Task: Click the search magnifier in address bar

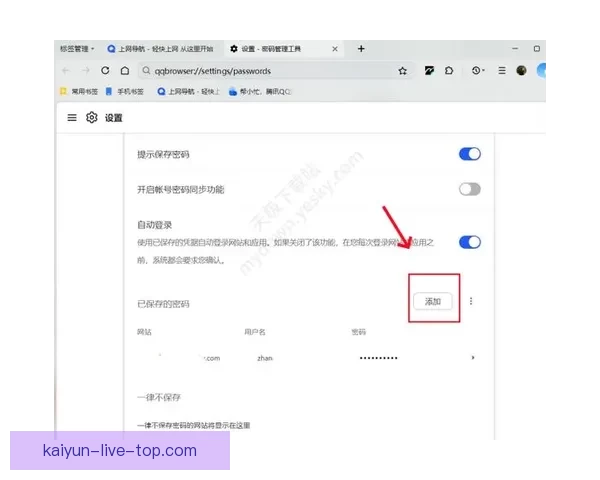Action: (x=146, y=70)
